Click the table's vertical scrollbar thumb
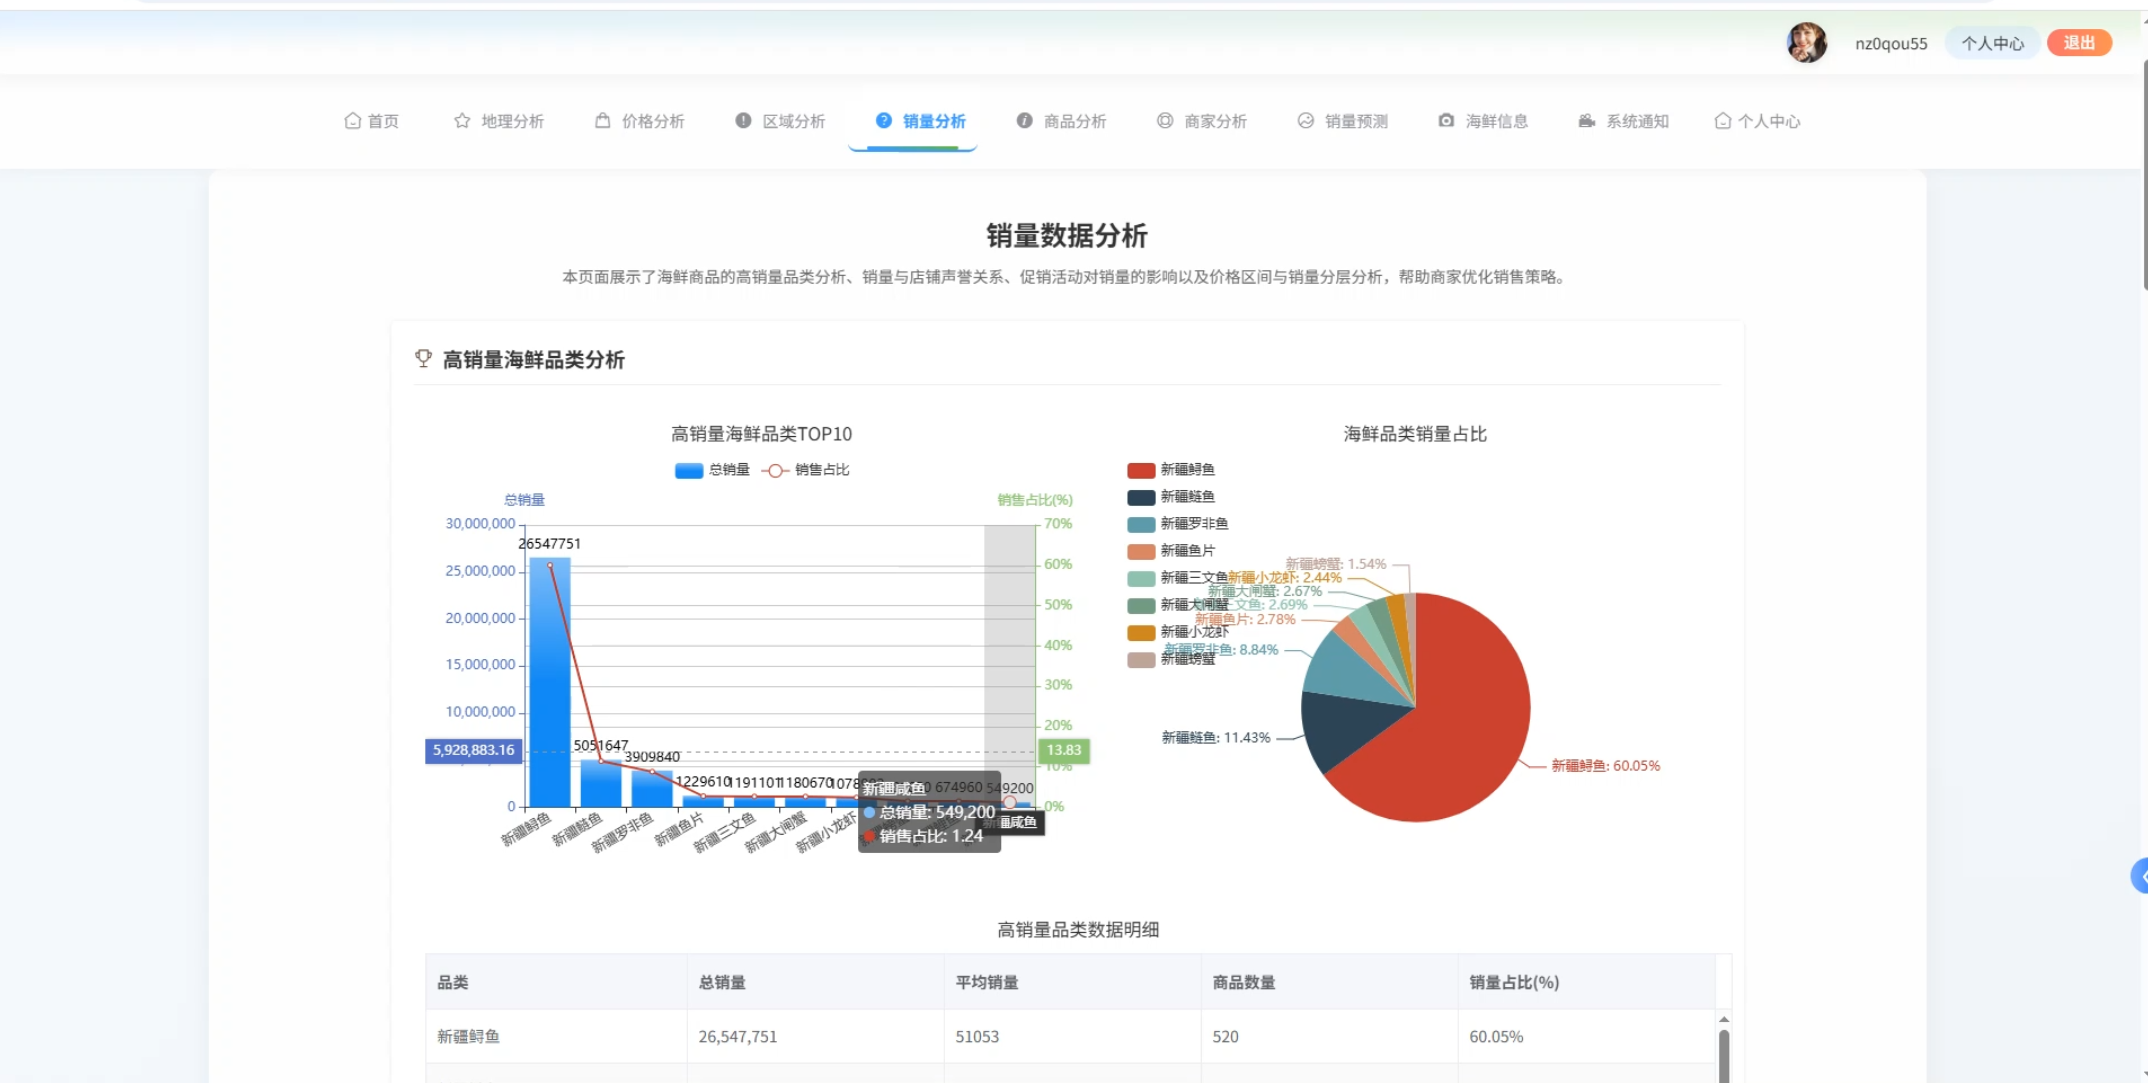 coord(1724,1056)
